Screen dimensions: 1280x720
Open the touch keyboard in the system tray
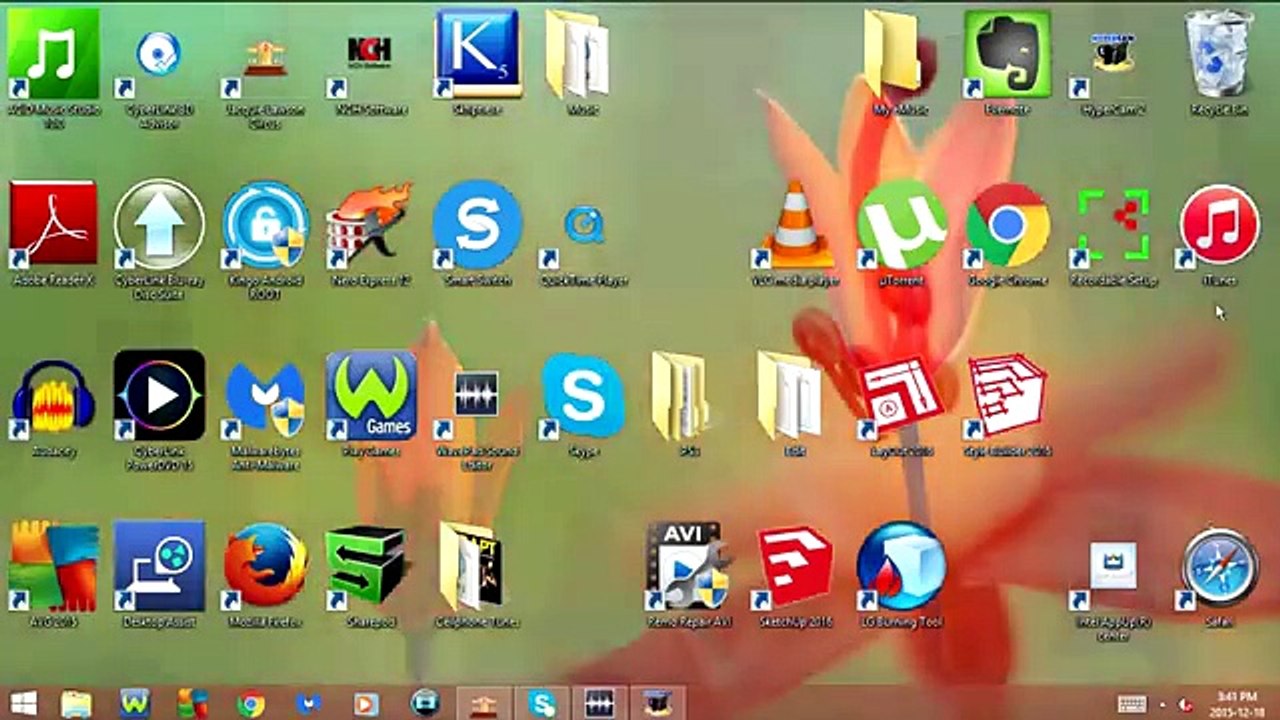1132,703
